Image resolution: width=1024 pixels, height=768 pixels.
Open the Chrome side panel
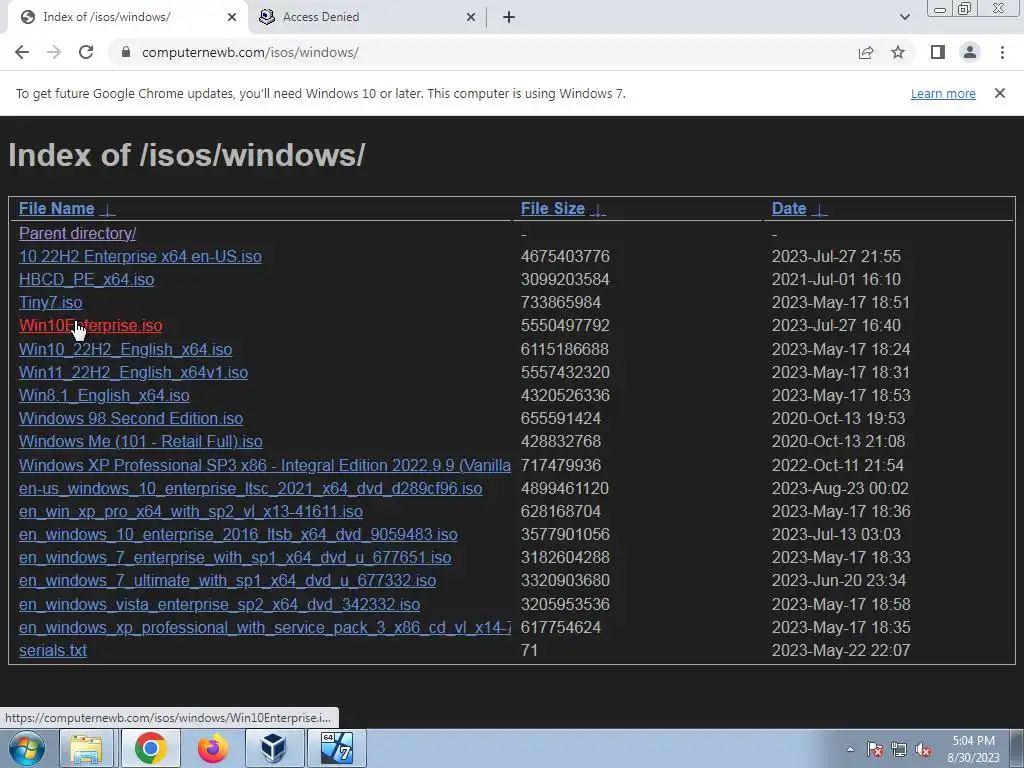pyautogui.click(x=938, y=52)
